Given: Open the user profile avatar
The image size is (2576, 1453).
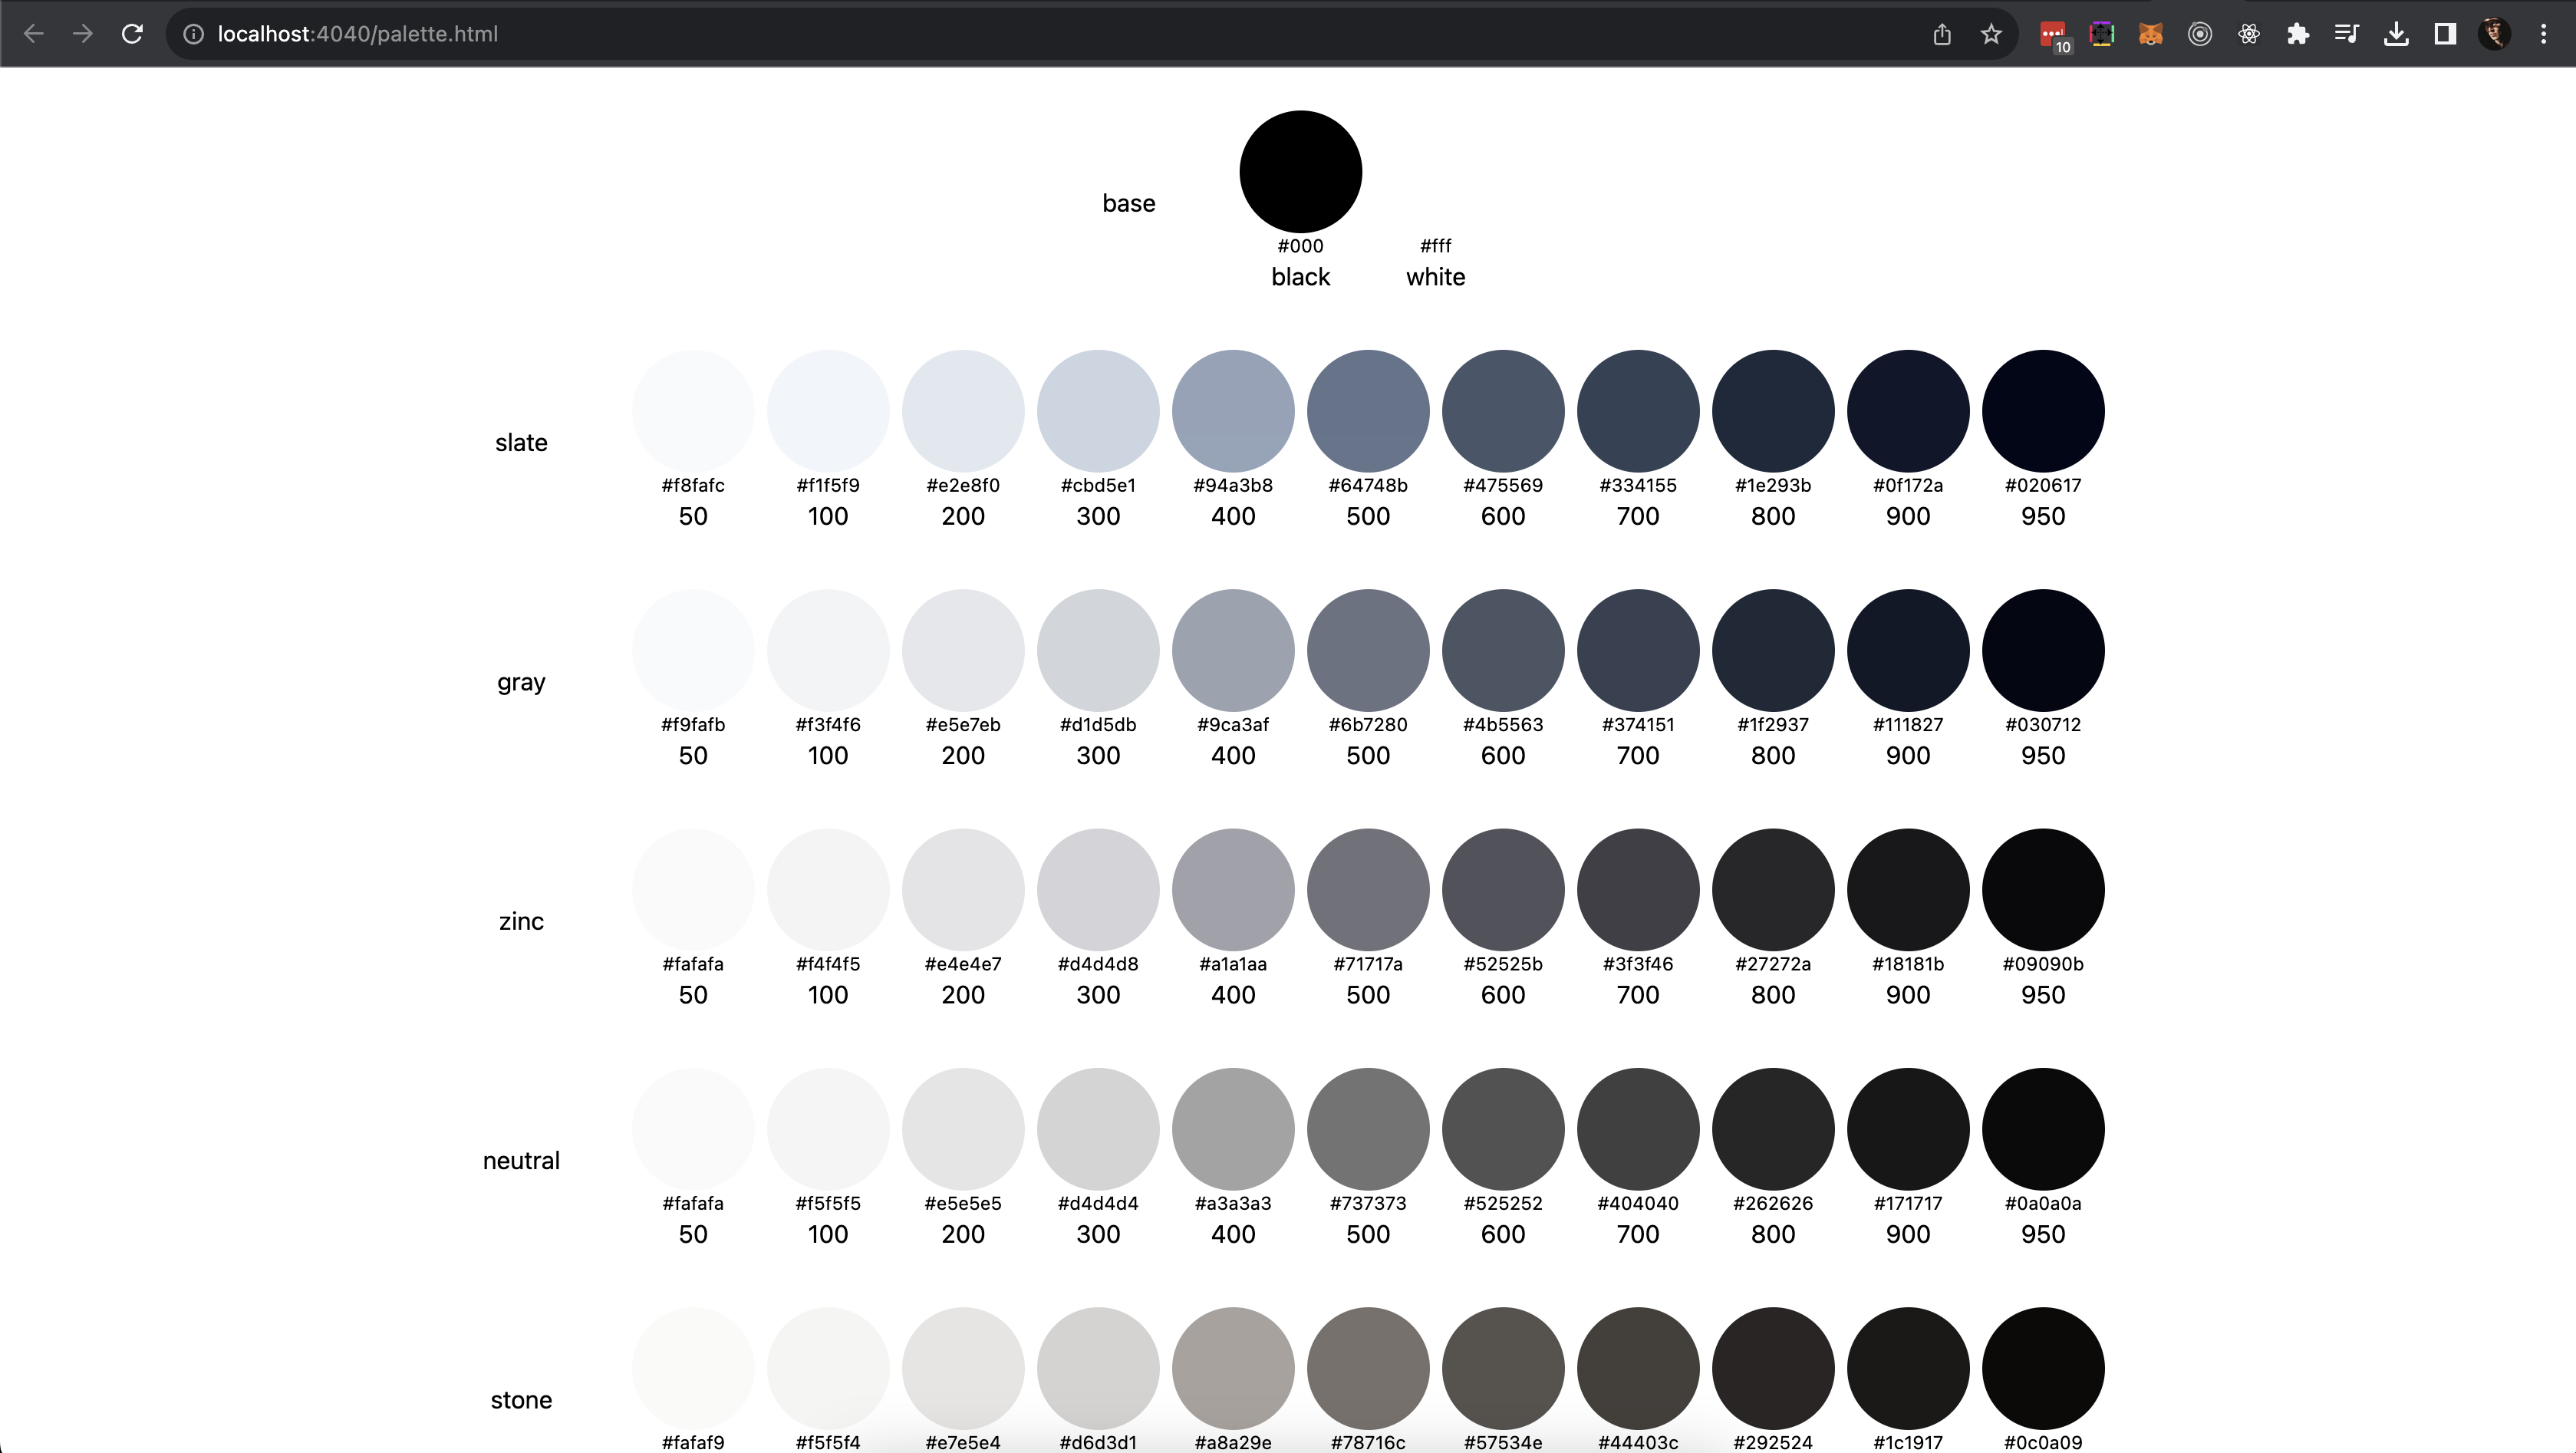Looking at the screenshot, I should [2494, 34].
